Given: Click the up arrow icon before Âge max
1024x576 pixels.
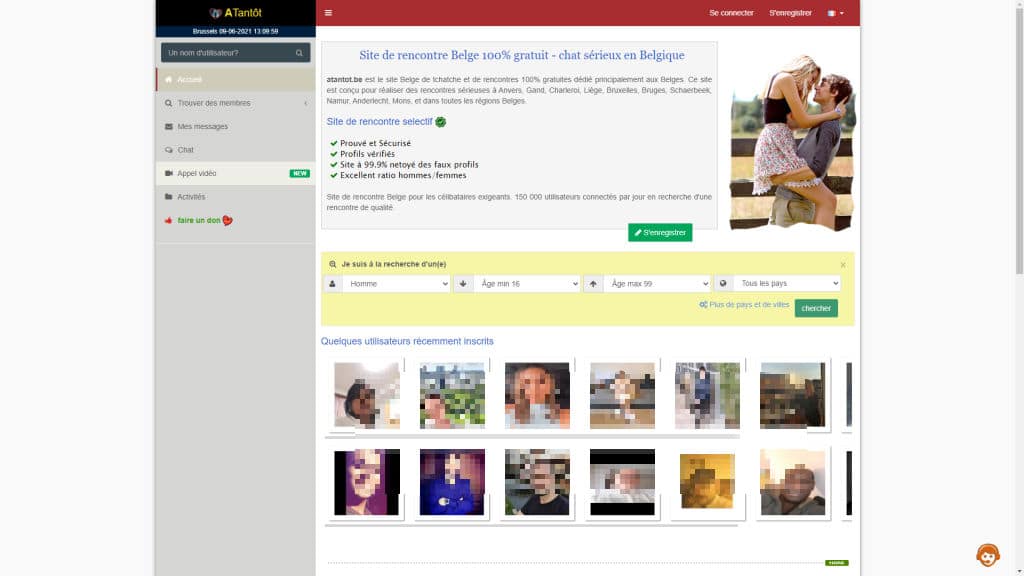Looking at the screenshot, I should click(x=593, y=284).
